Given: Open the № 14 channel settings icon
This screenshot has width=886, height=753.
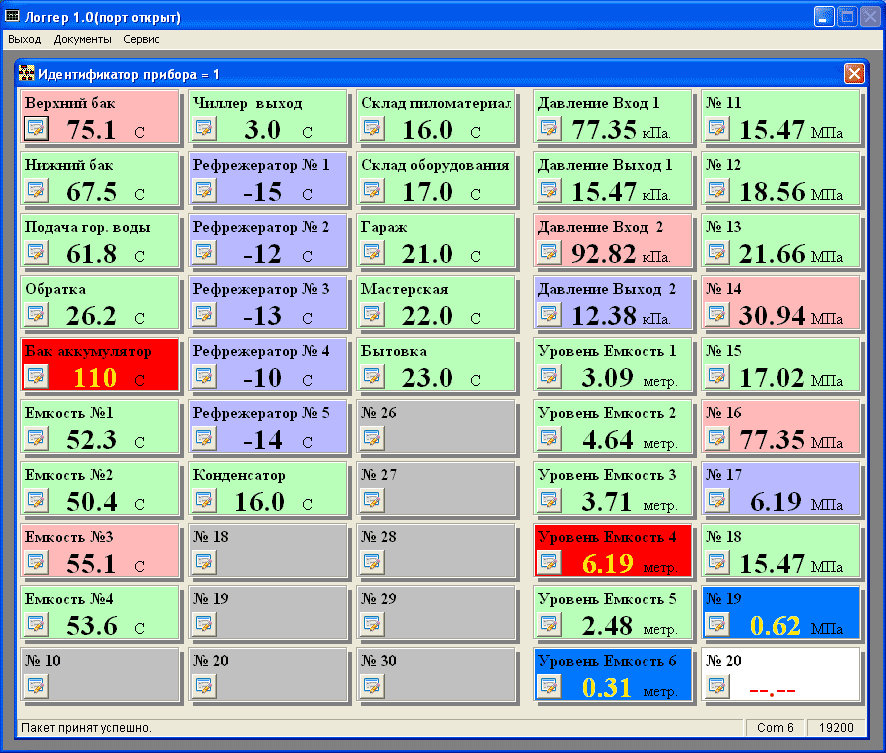Looking at the screenshot, I should (717, 313).
